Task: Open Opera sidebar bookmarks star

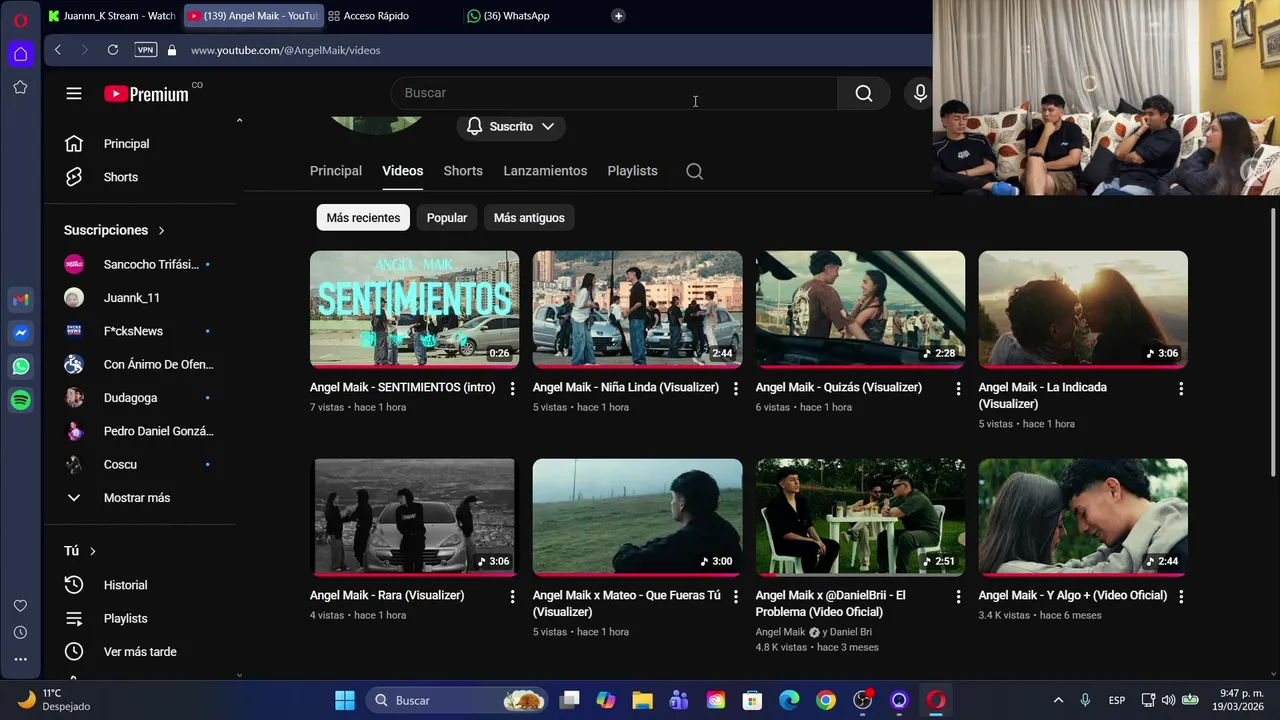Action: click(x=20, y=87)
